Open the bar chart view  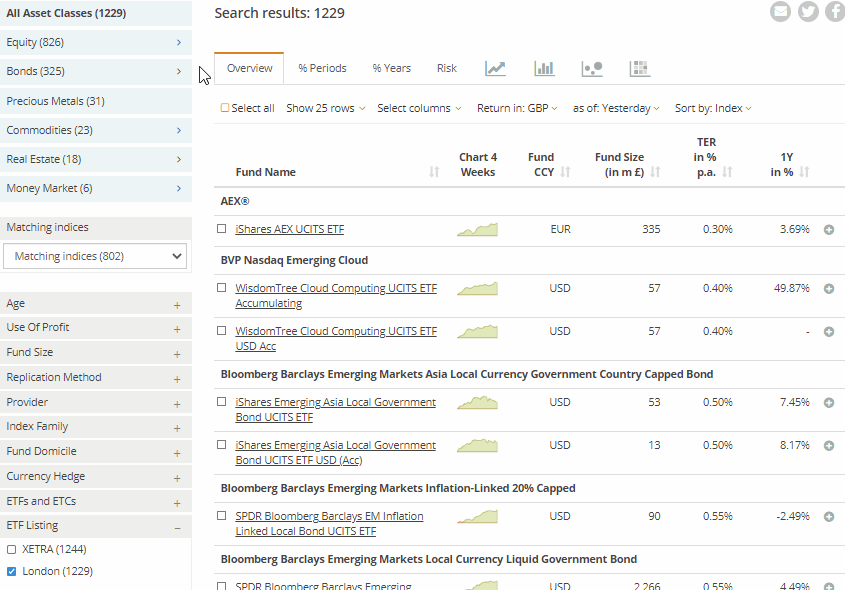click(544, 67)
